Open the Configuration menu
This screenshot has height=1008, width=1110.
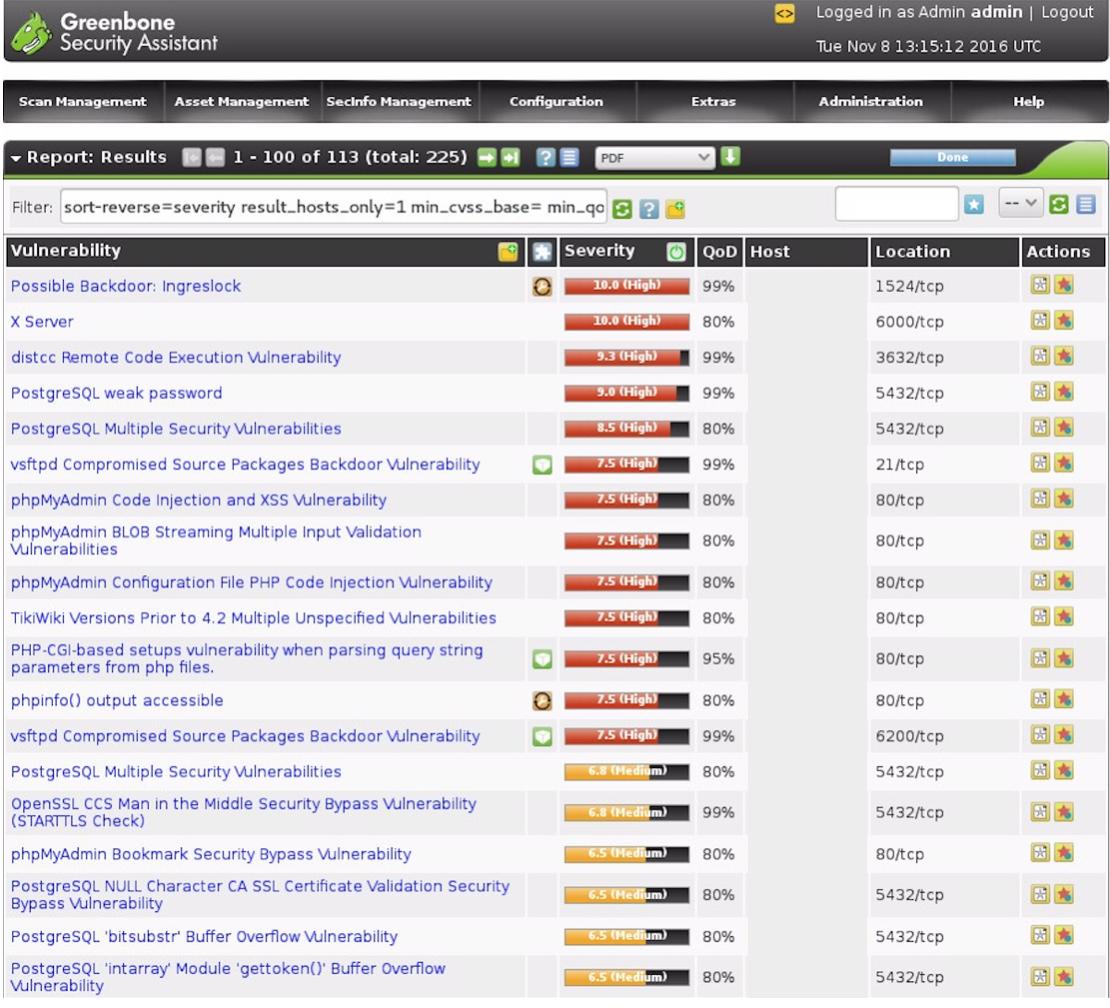(556, 102)
